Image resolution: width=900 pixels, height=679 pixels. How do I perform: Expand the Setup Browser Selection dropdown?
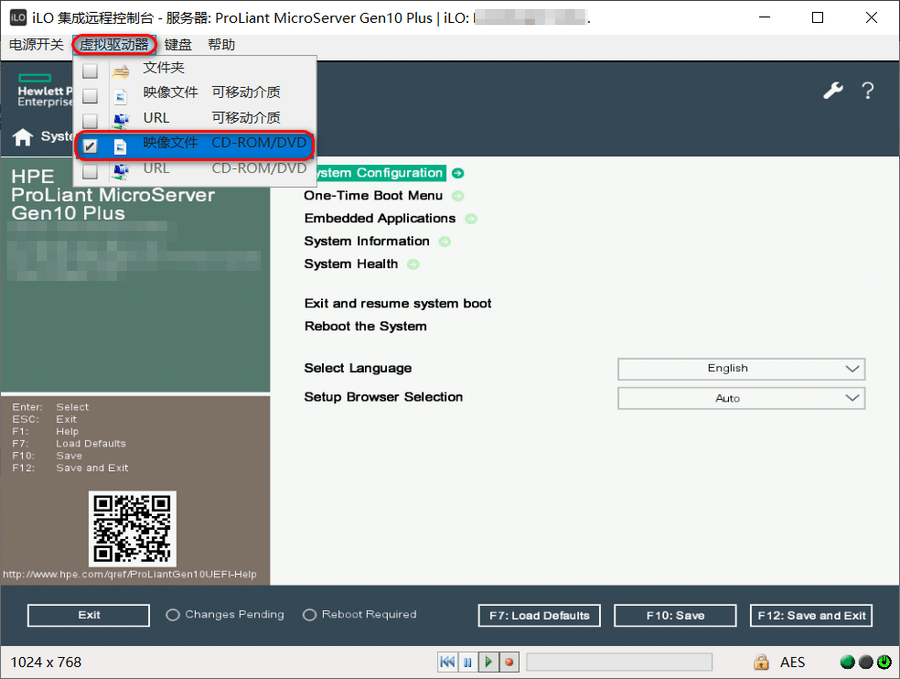[x=741, y=398]
